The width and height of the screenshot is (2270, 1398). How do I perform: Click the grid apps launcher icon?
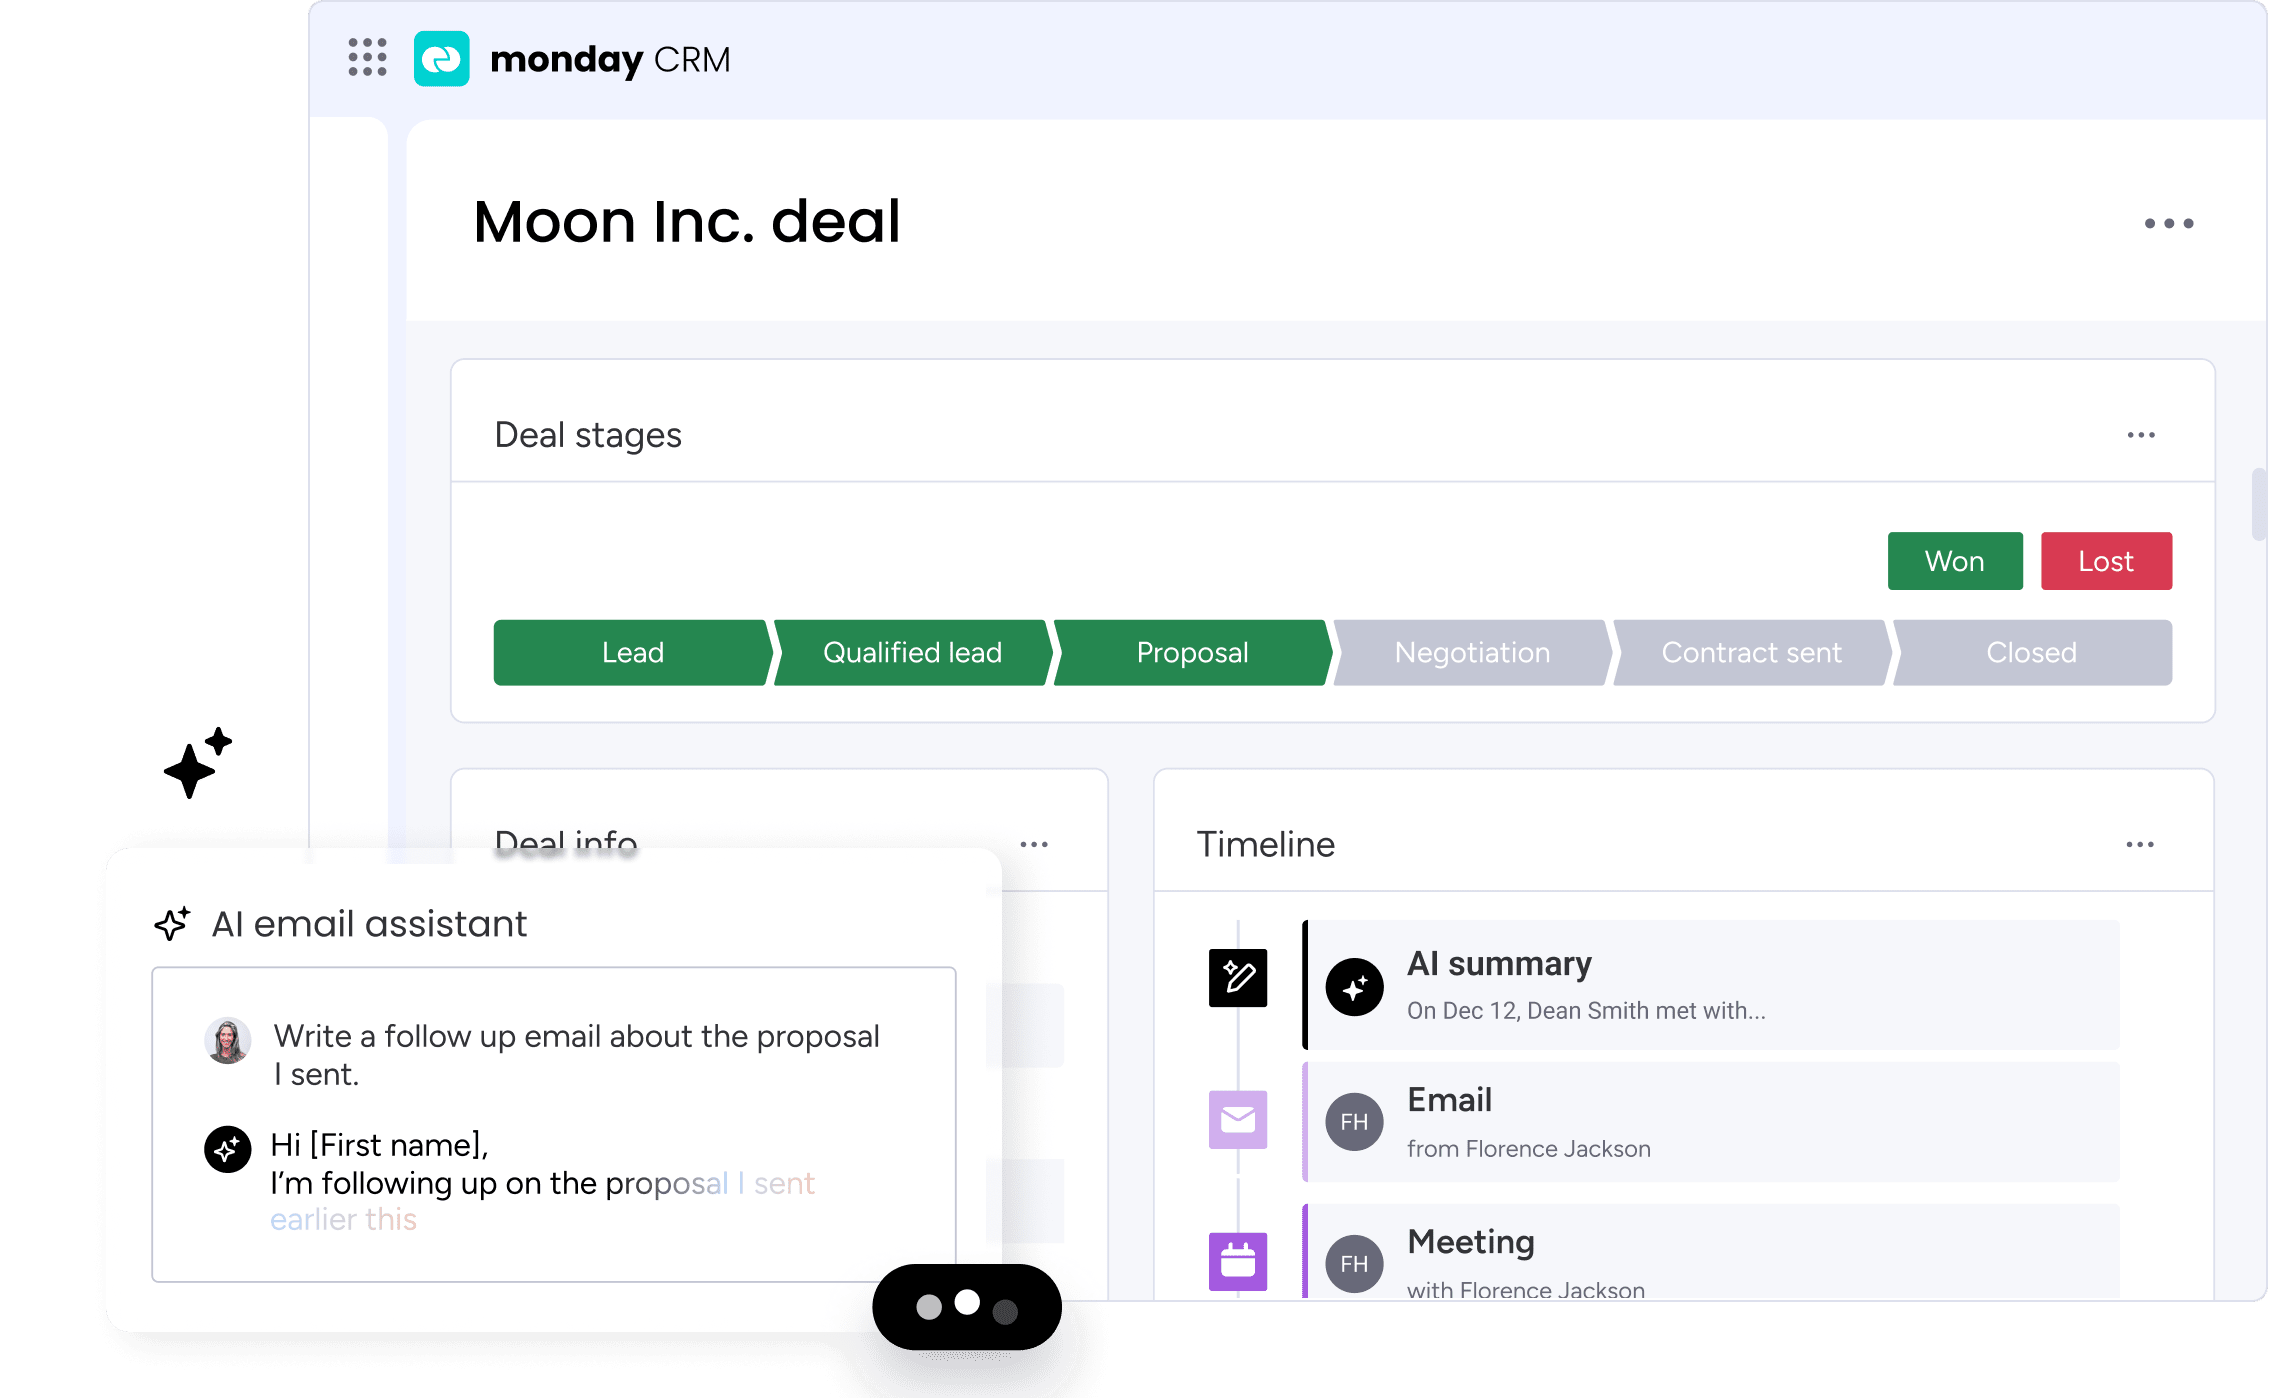[x=365, y=57]
